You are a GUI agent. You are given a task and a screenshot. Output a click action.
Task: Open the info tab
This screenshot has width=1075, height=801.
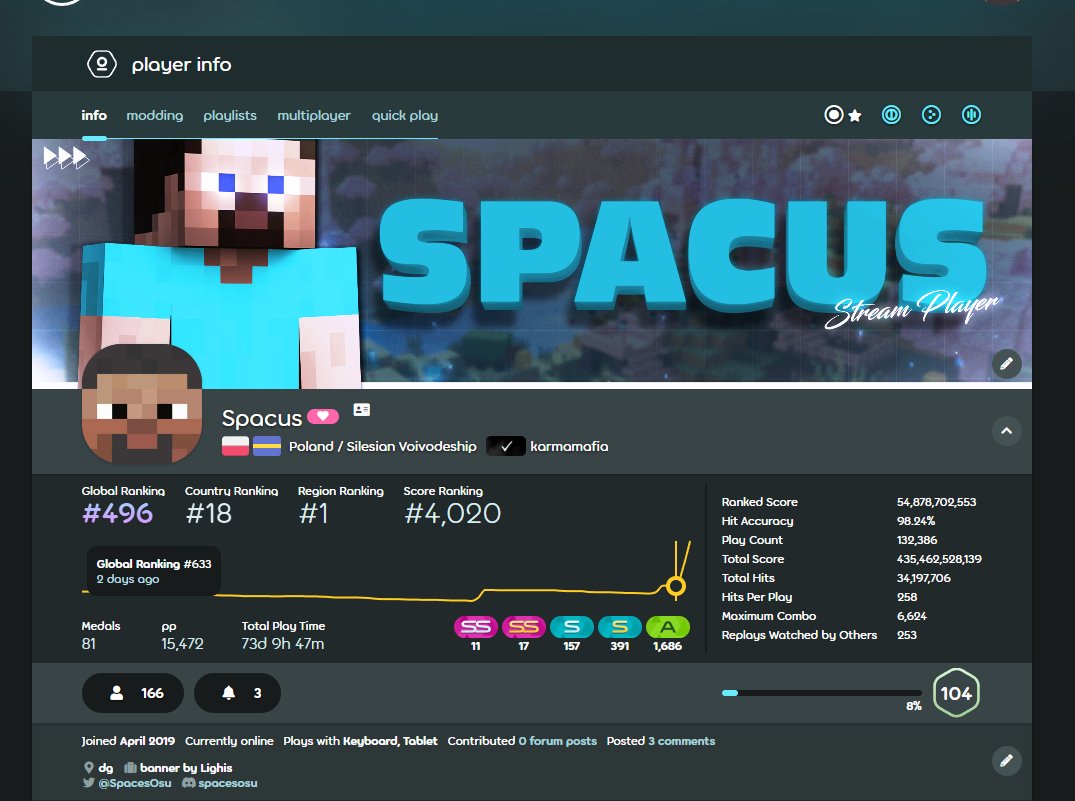[94, 115]
